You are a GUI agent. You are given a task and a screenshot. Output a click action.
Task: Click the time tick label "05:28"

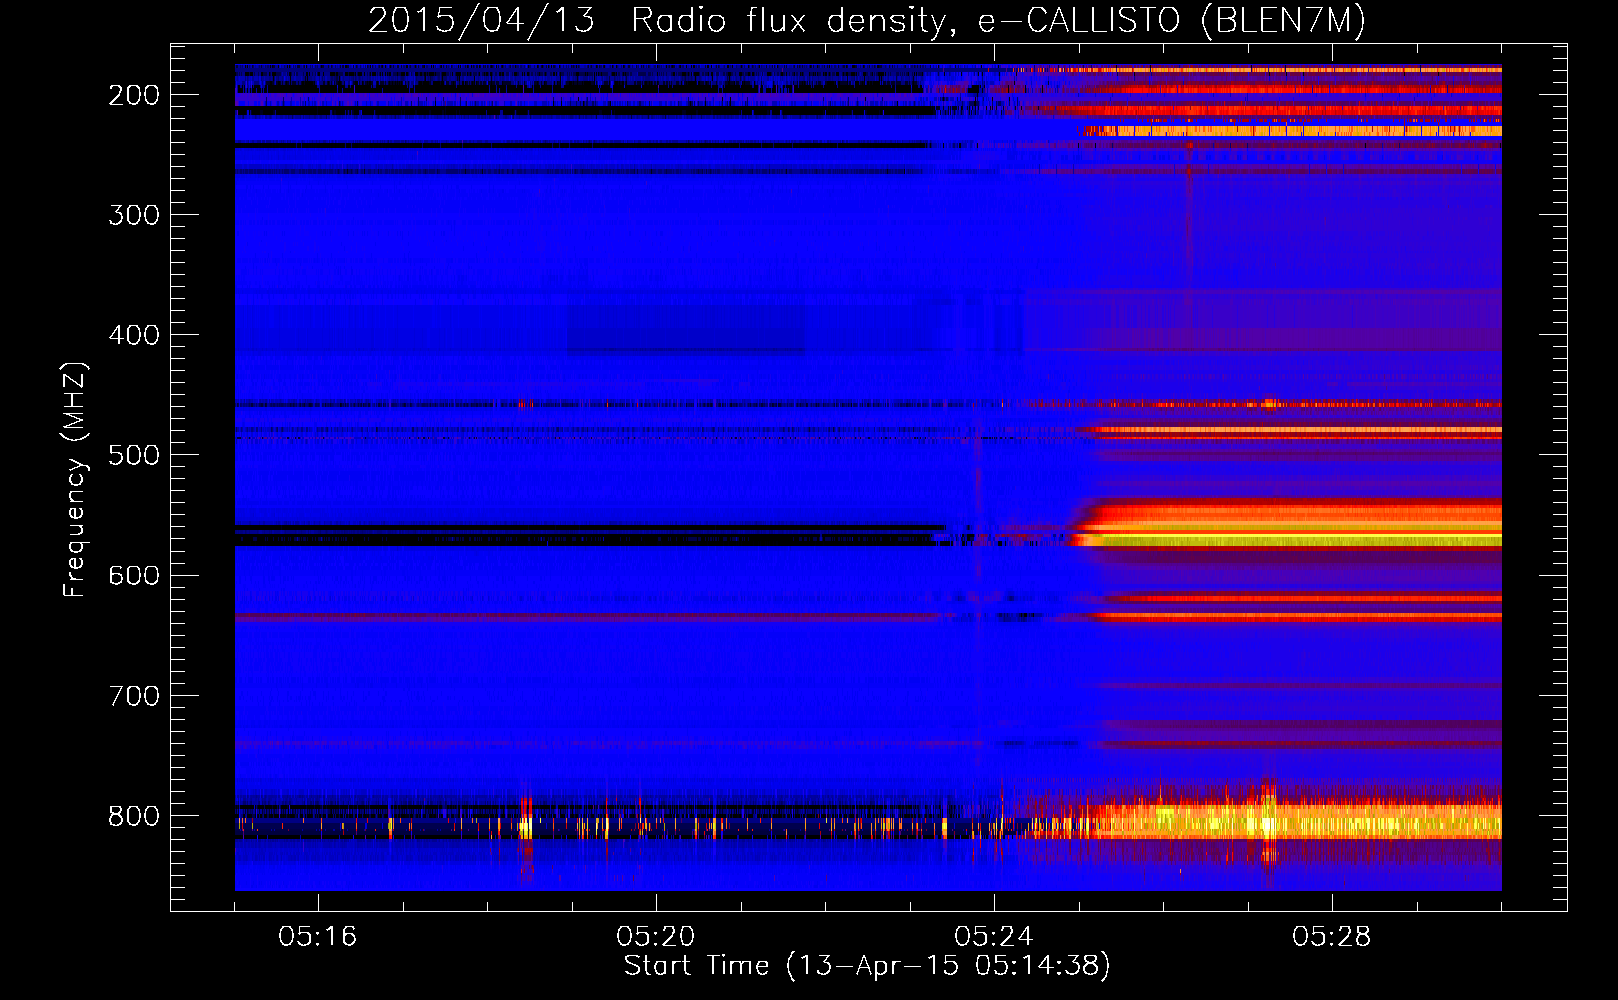[1331, 937]
